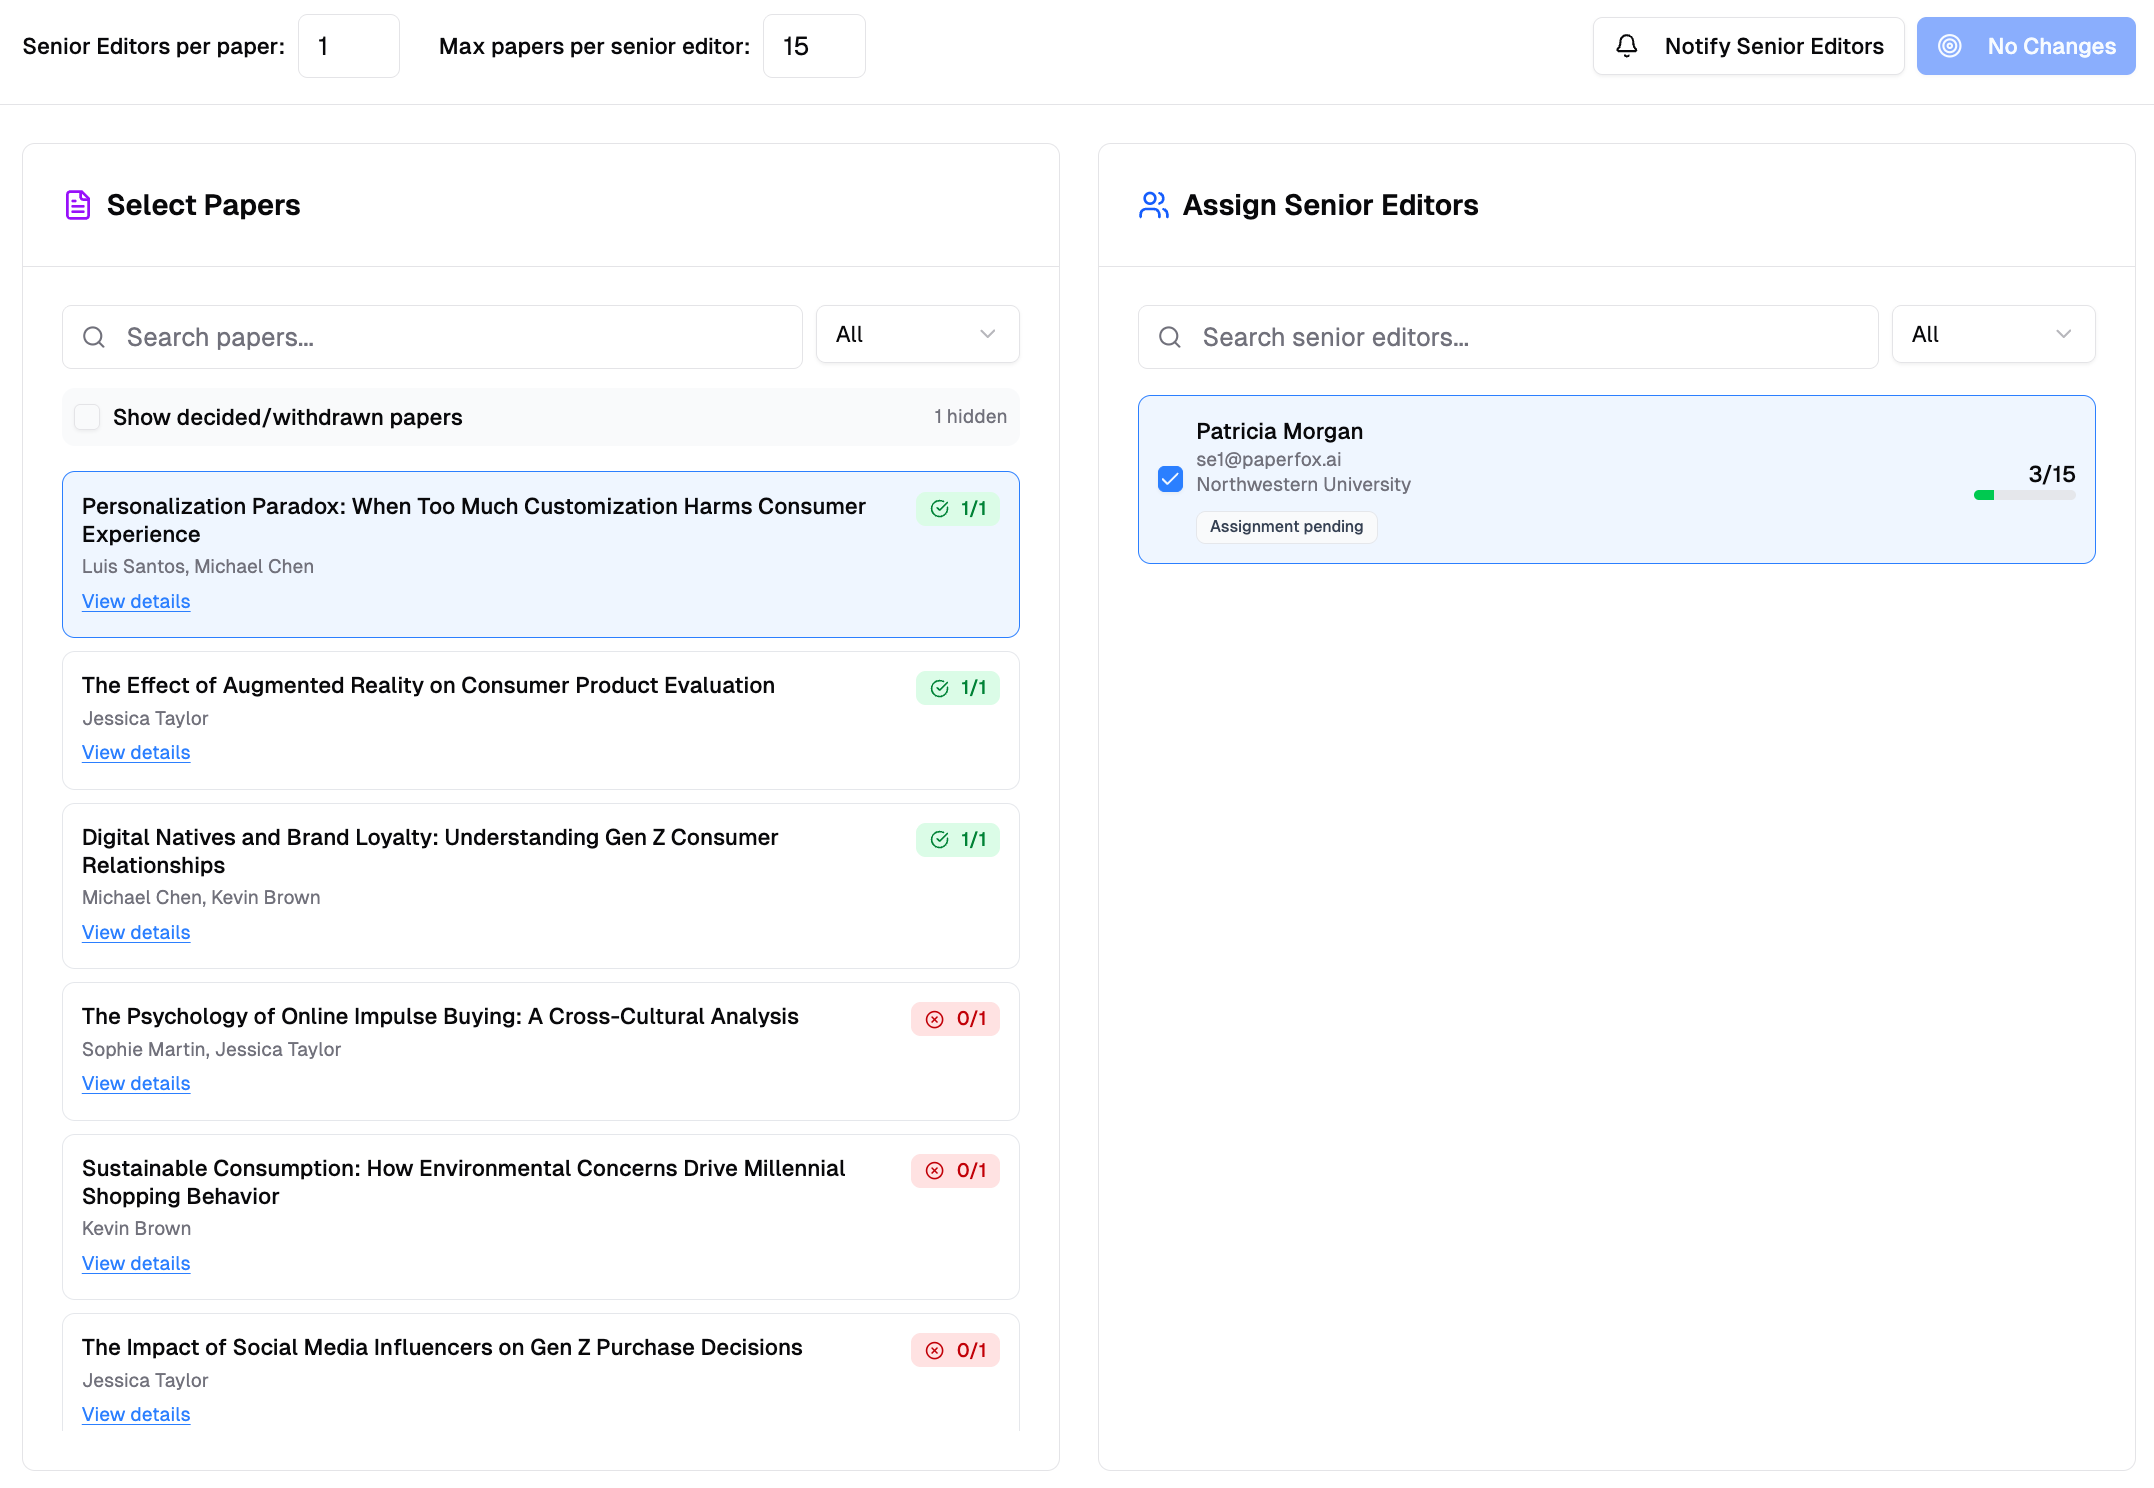Click the purple document icon beside Select Papers
Screen dimensions: 2154x1488
point(78,205)
